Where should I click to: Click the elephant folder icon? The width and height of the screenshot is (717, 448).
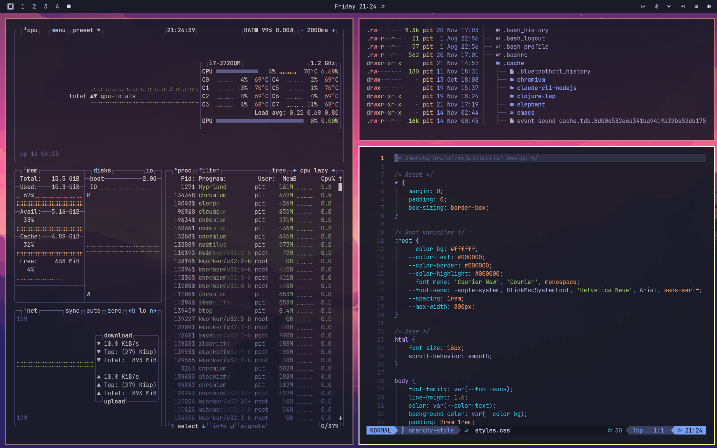click(x=512, y=104)
